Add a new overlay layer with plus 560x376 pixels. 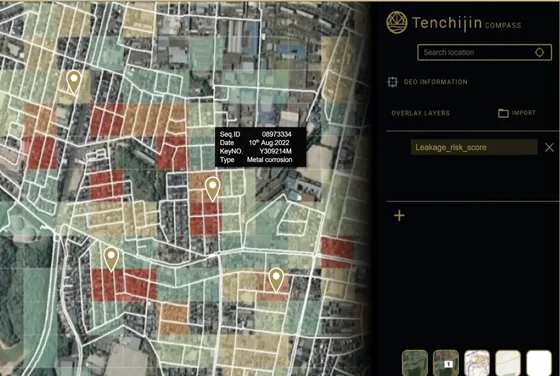[399, 215]
